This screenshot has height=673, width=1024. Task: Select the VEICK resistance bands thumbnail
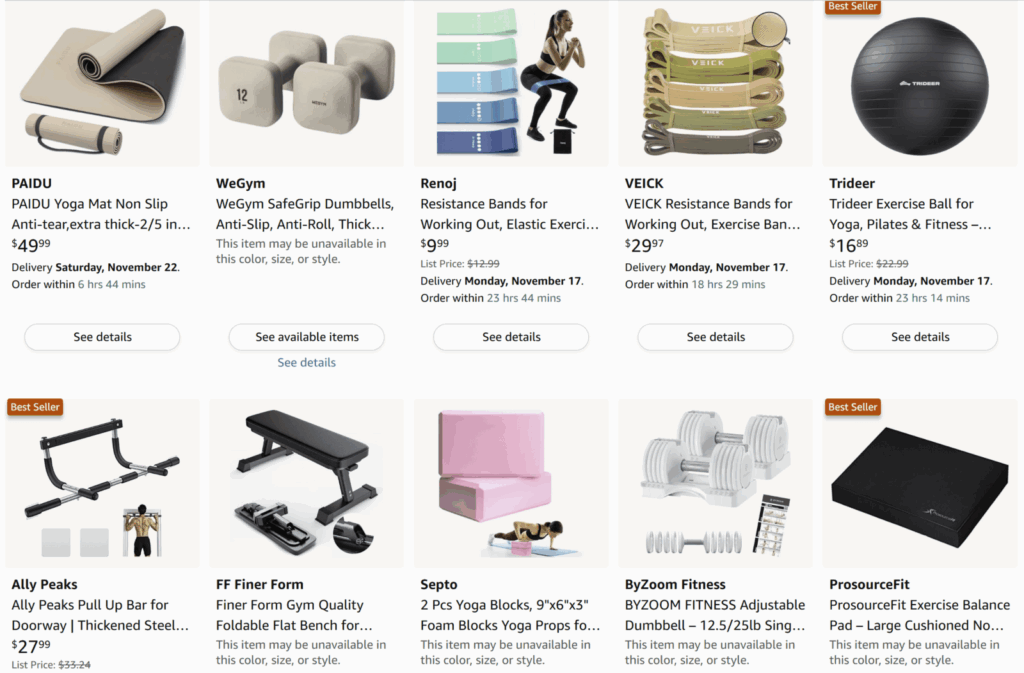point(716,83)
